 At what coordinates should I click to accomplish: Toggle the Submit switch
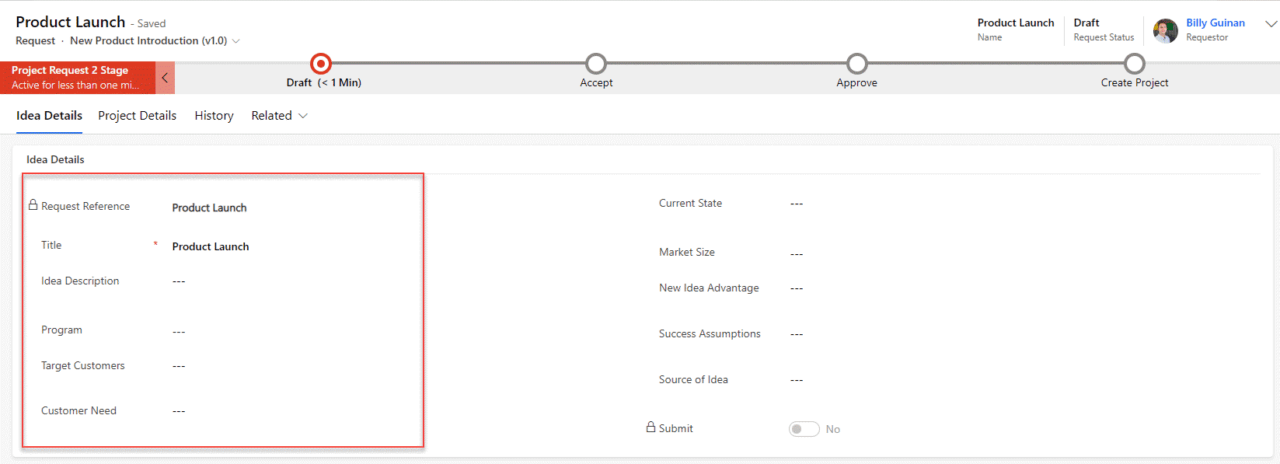803,429
